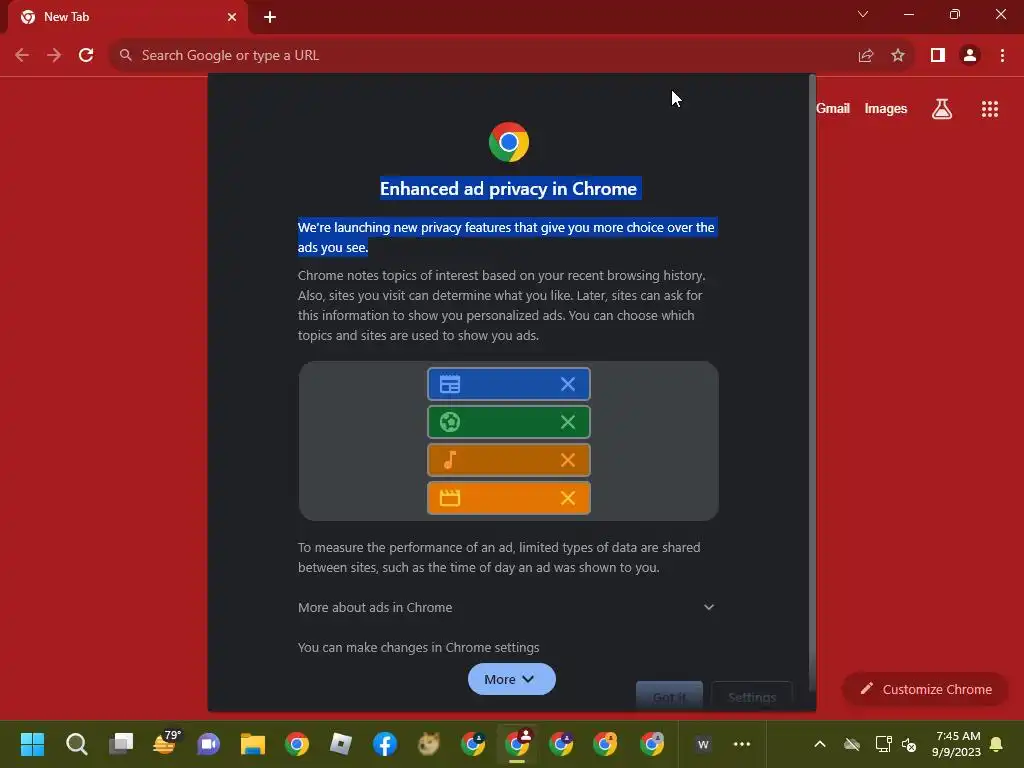Expand More about ads in Chrome
Screen dimensions: 1024x768
click(507, 607)
